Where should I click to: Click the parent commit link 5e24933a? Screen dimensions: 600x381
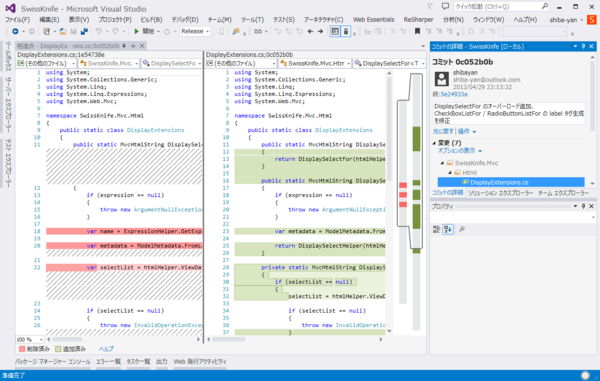[x=453, y=94]
